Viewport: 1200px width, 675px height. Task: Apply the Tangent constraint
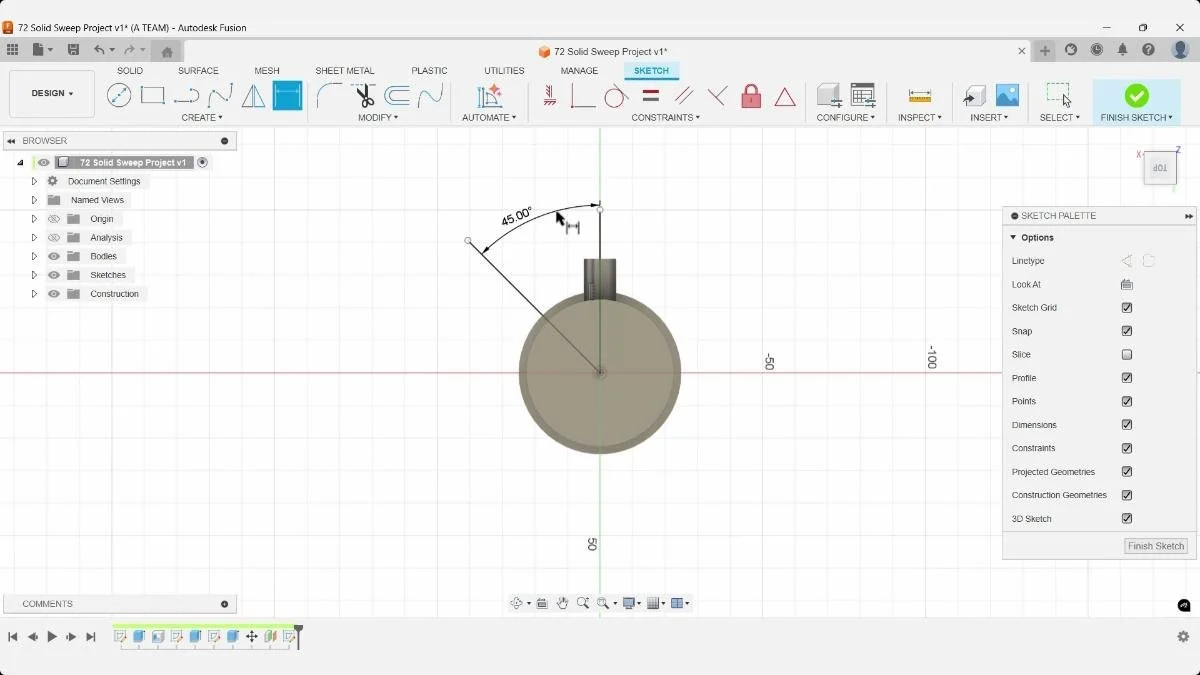616,95
